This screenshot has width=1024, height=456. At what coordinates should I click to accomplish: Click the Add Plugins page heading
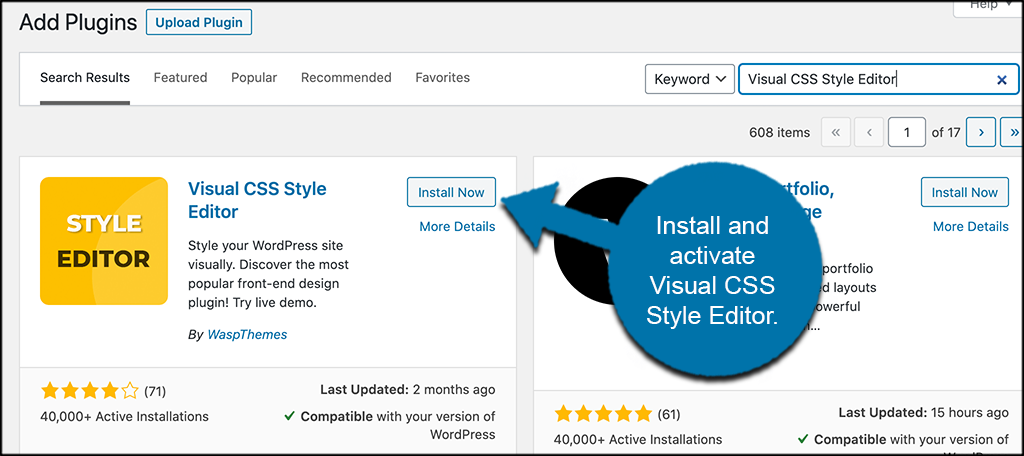(x=78, y=23)
